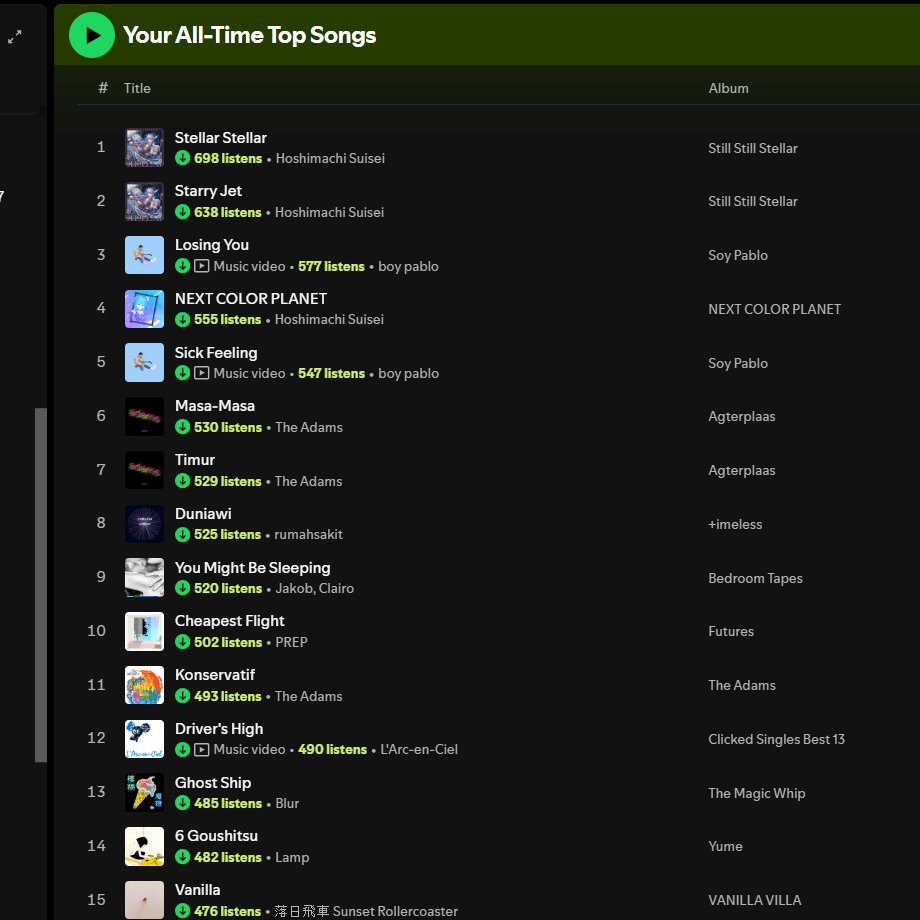Click music video icon on Losing You
This screenshot has height=920, width=920.
coord(201,266)
